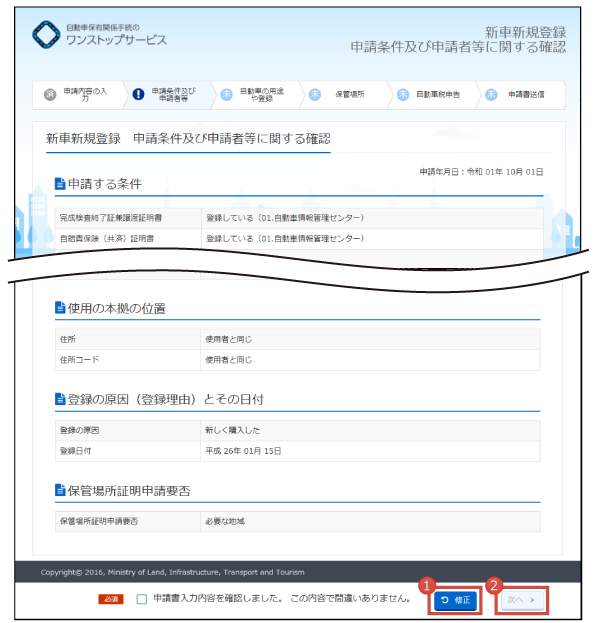Select the 自動車税申告 step tab
The width and height of the screenshot is (595, 623).
coord(431,95)
